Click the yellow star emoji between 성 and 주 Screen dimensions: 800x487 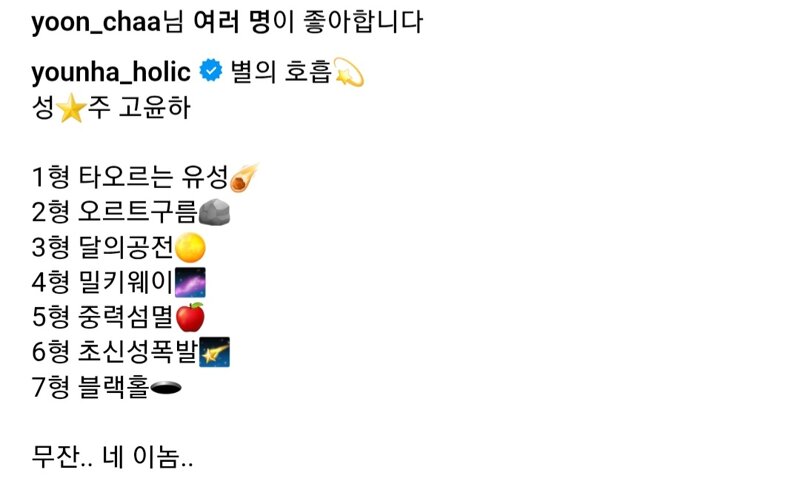(71, 109)
